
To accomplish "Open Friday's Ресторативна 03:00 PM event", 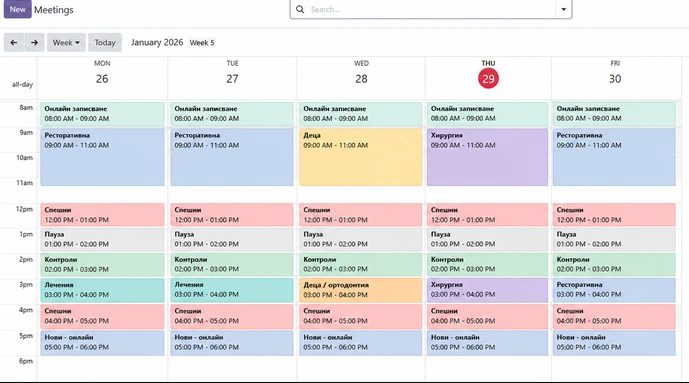I will [x=614, y=290].
